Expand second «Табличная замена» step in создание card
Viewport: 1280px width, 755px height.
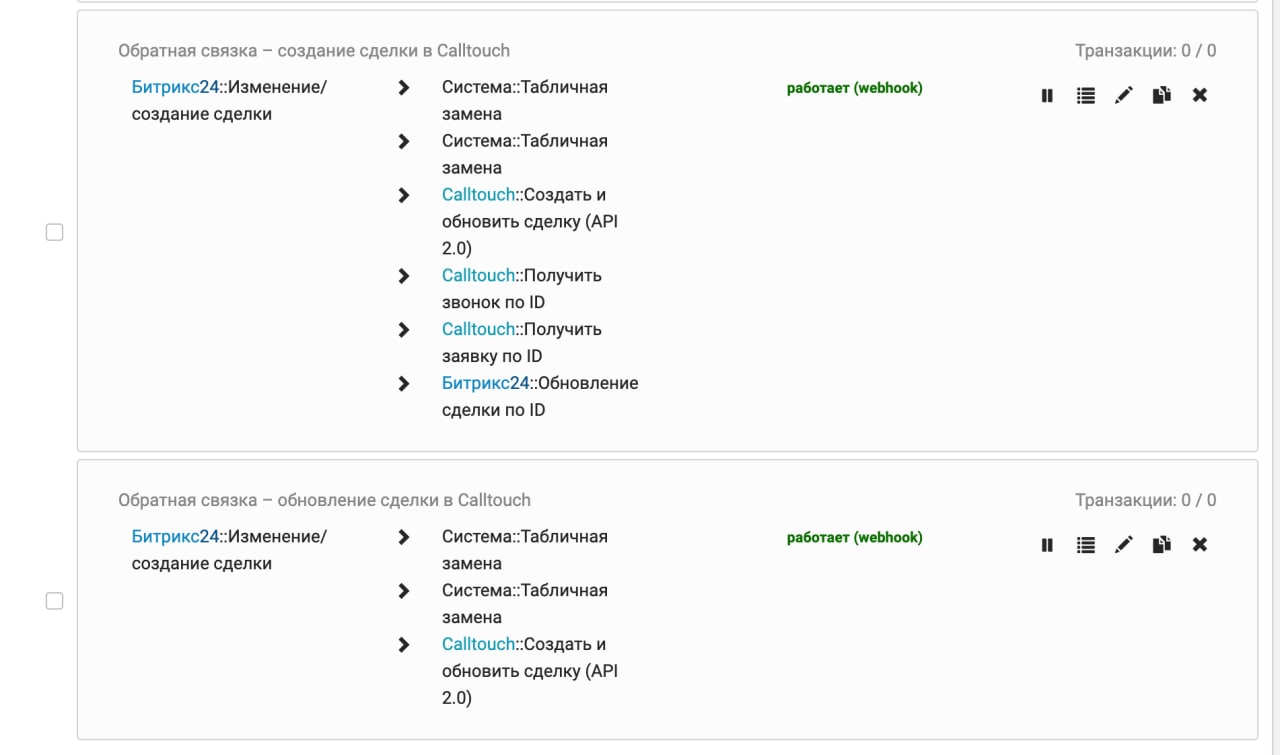click(x=404, y=142)
